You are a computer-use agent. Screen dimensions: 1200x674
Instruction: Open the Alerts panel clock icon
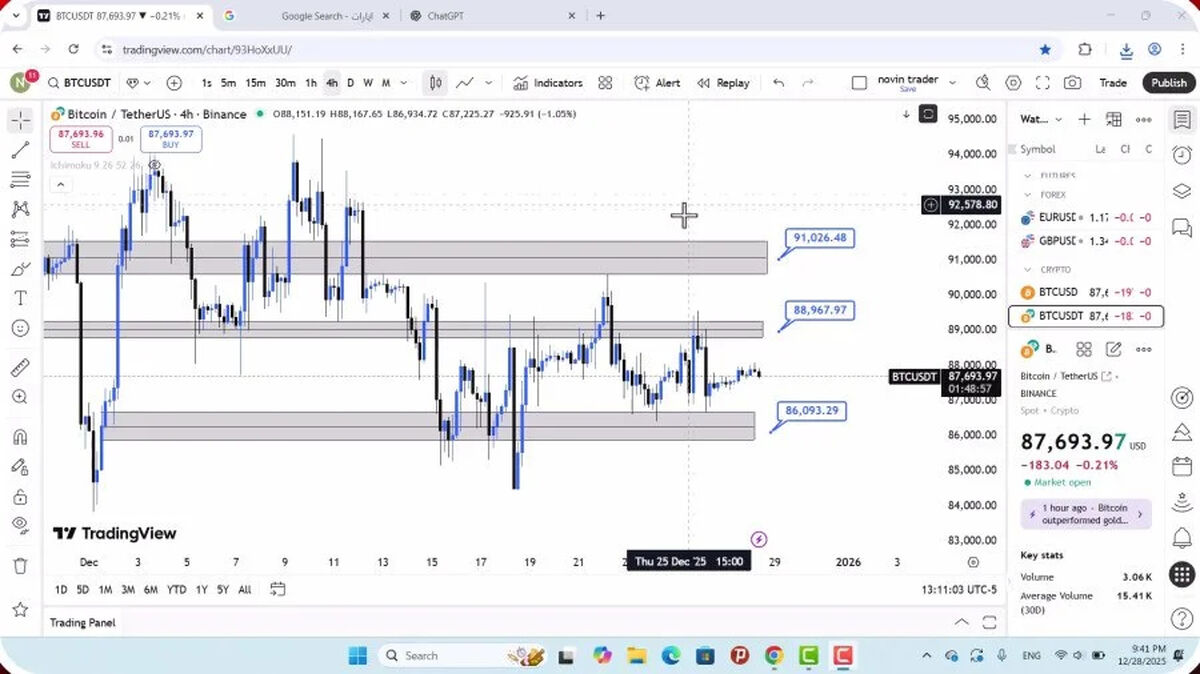pyautogui.click(x=1182, y=155)
